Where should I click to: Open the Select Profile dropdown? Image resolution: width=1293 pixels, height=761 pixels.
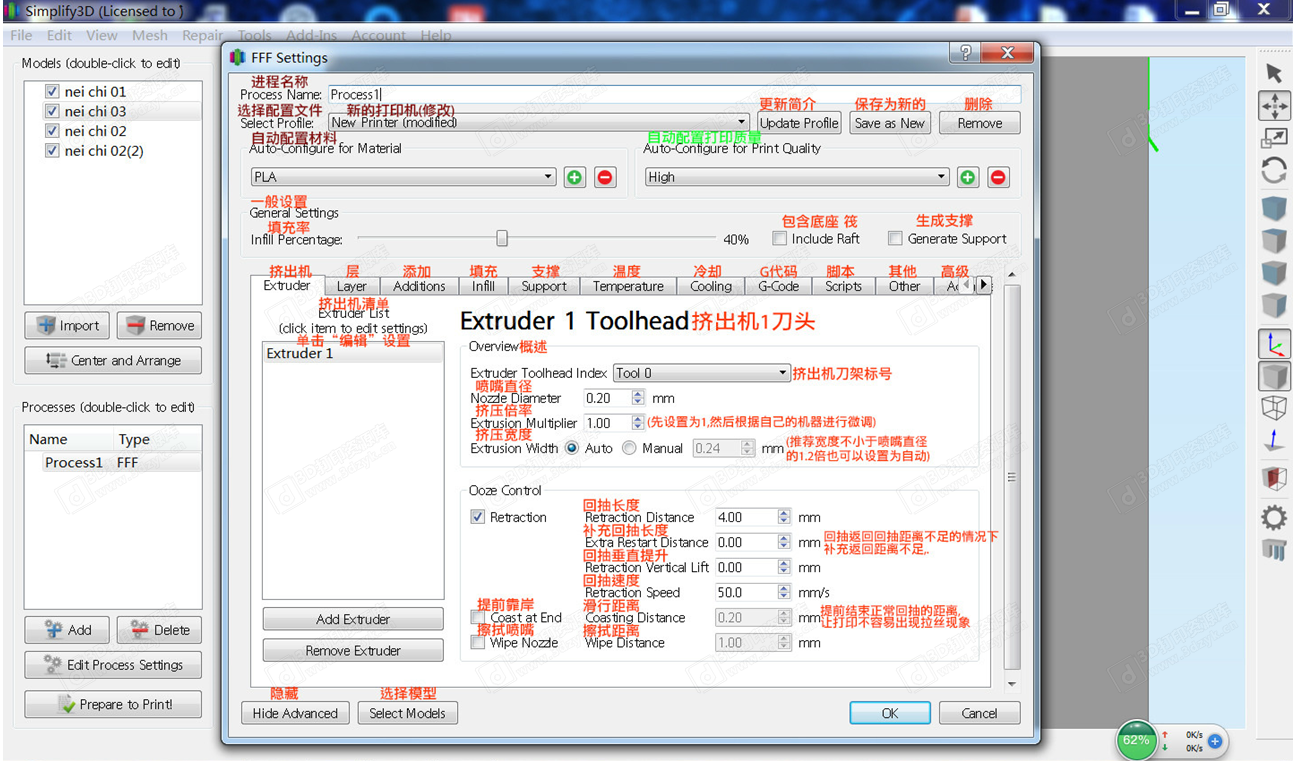click(x=538, y=122)
